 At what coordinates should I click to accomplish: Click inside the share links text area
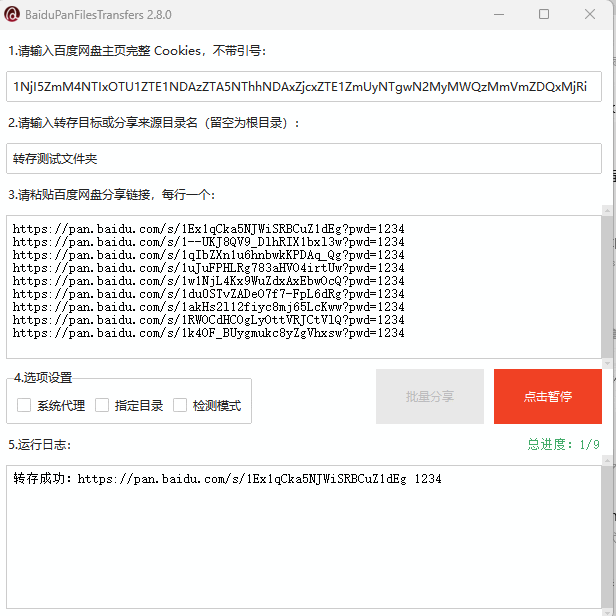click(304, 287)
